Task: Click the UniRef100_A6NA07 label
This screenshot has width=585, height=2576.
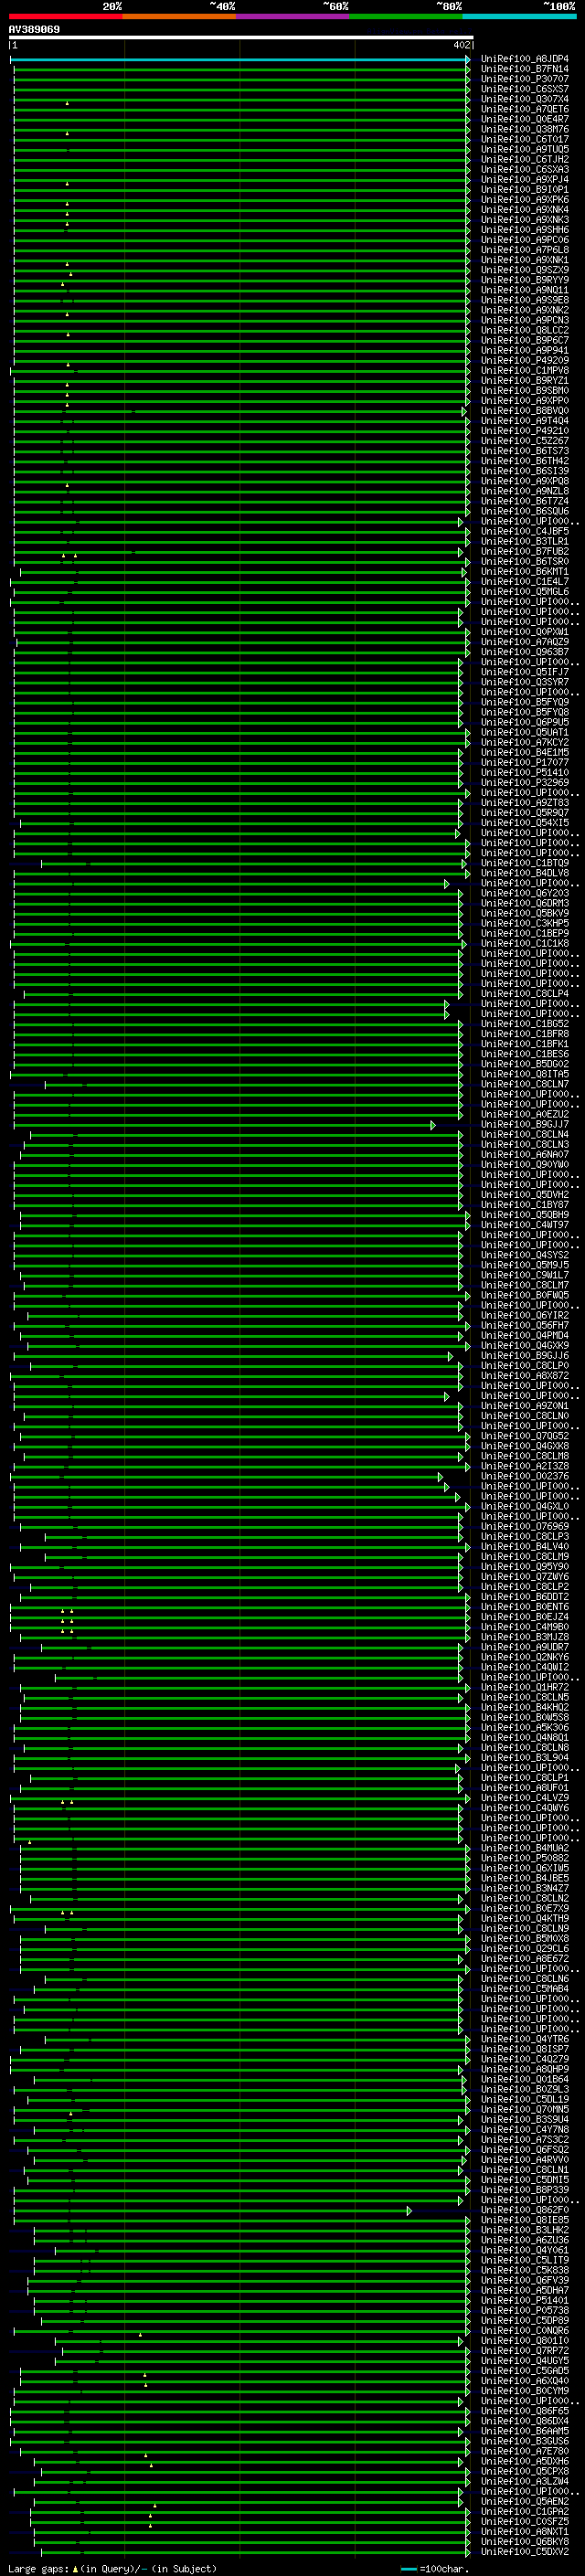Action: pyautogui.click(x=524, y=1154)
